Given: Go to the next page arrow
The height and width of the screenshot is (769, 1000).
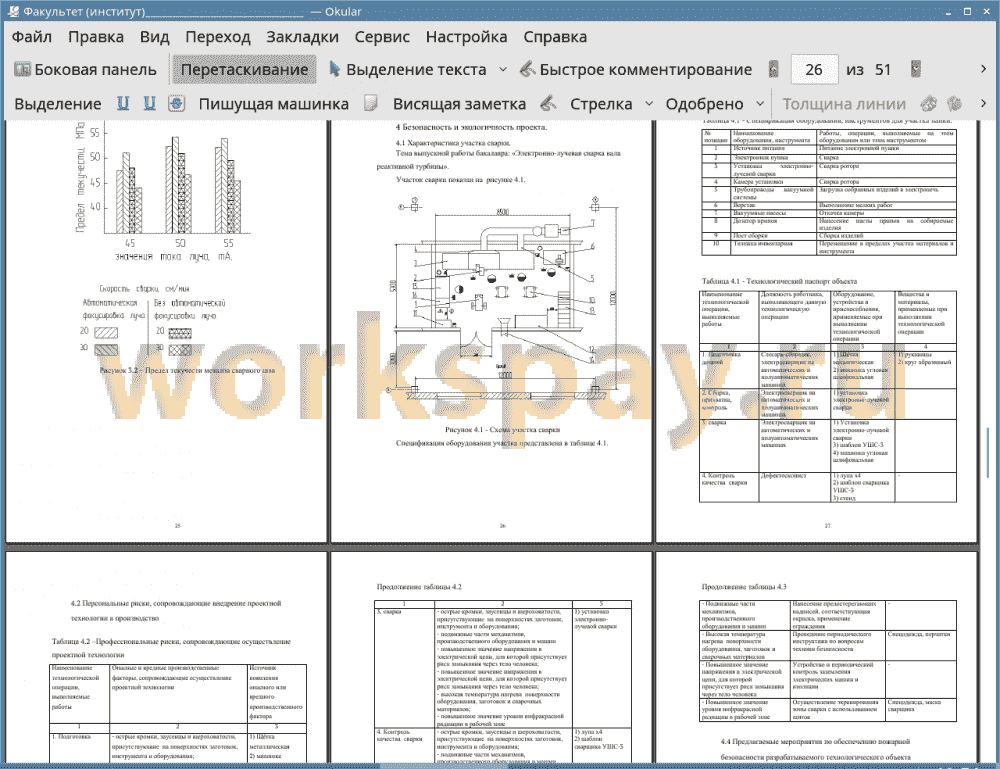Looking at the screenshot, I should (916, 69).
